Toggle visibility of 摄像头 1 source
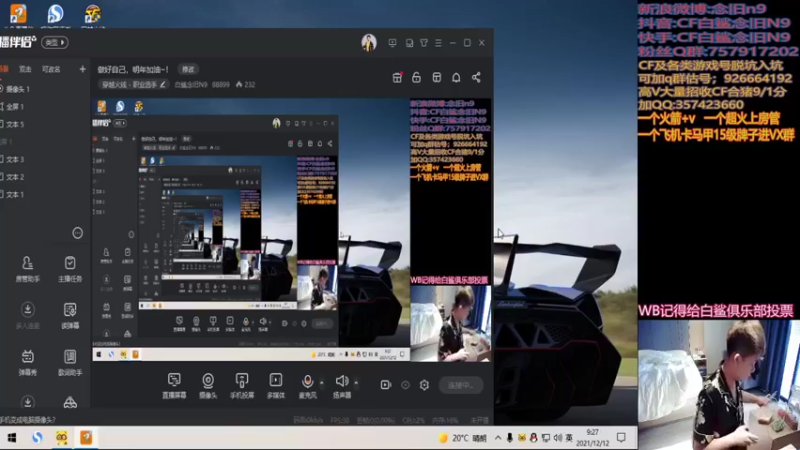The width and height of the screenshot is (800, 450). [2, 89]
